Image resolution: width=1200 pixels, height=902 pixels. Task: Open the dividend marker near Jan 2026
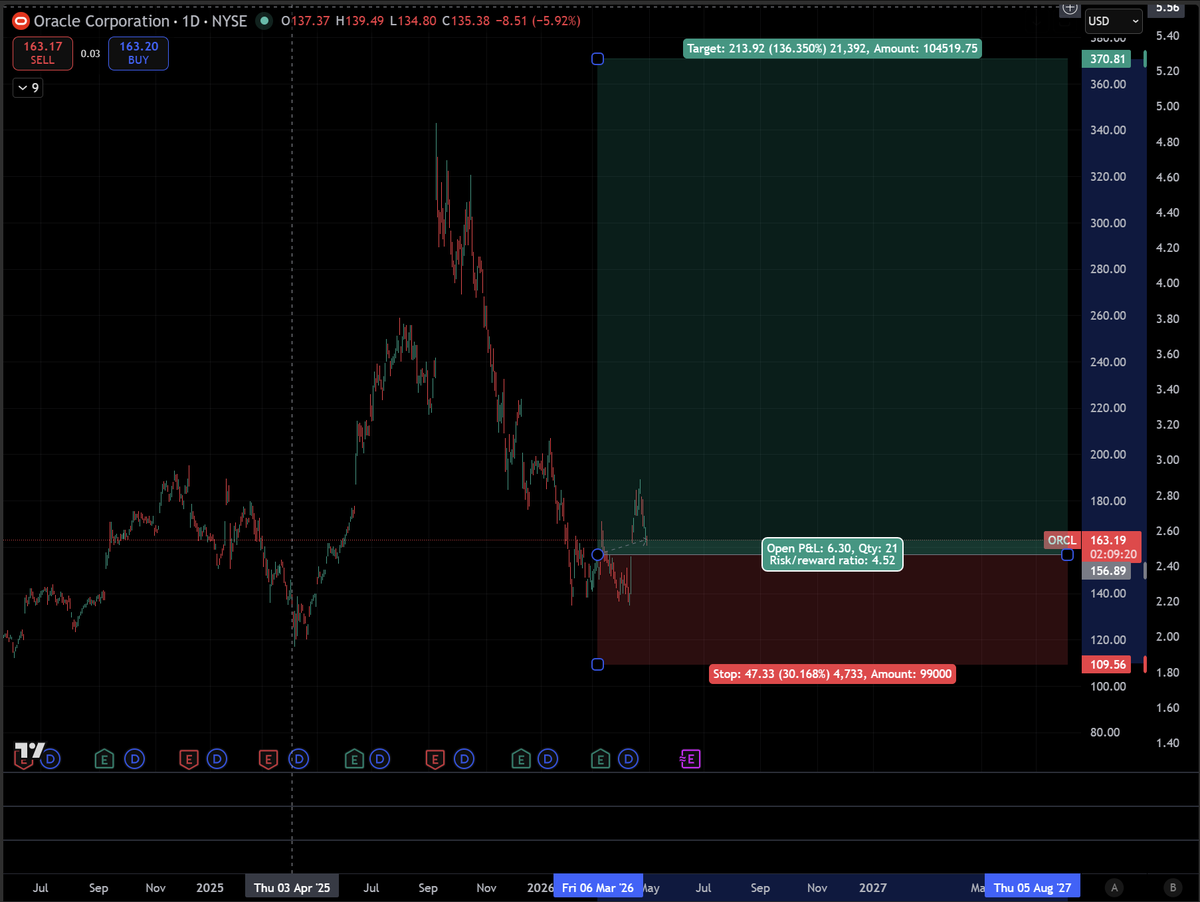click(547, 759)
